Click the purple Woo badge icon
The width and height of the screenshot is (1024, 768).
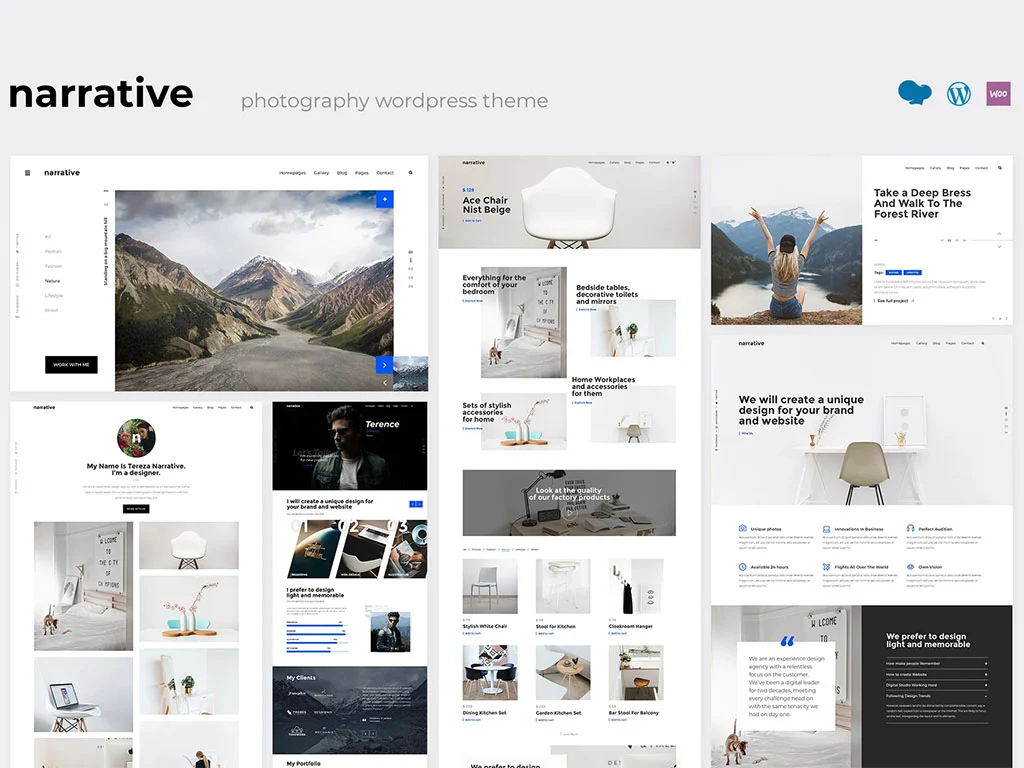[998, 93]
